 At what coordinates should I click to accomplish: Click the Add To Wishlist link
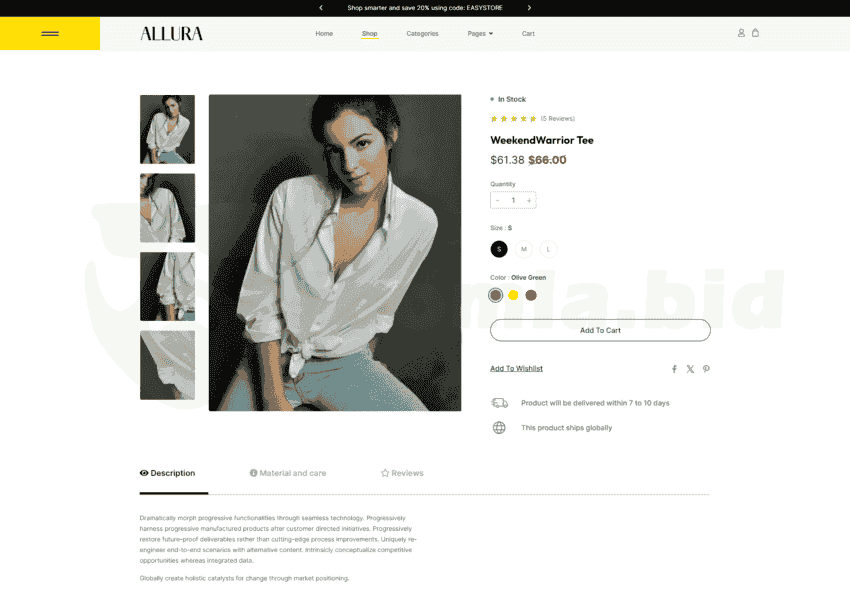(x=516, y=369)
